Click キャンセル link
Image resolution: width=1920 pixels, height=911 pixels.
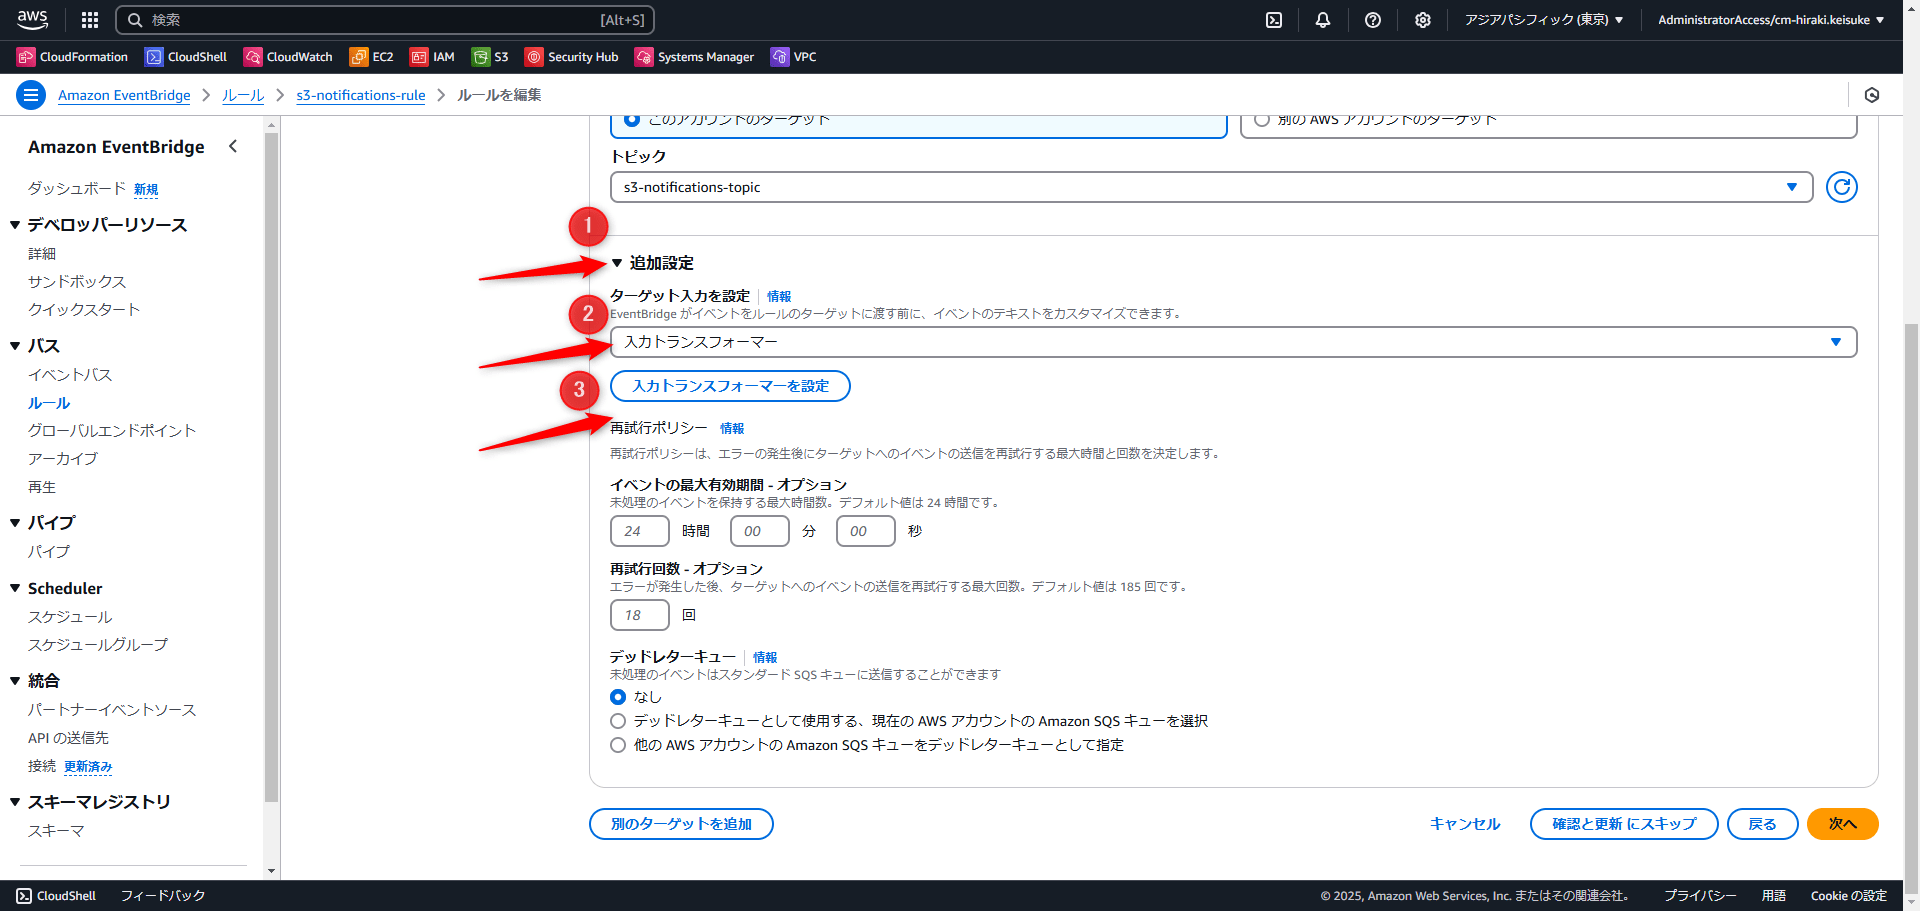[x=1465, y=824]
